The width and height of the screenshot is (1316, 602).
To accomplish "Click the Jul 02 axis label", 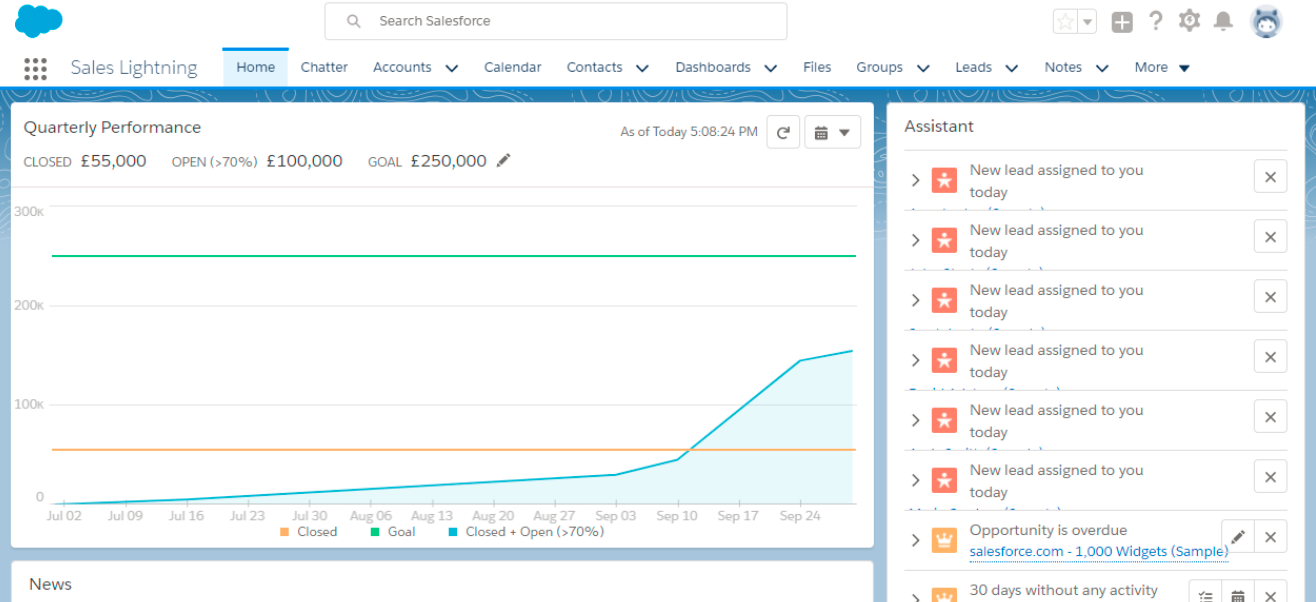I will pos(66,516).
